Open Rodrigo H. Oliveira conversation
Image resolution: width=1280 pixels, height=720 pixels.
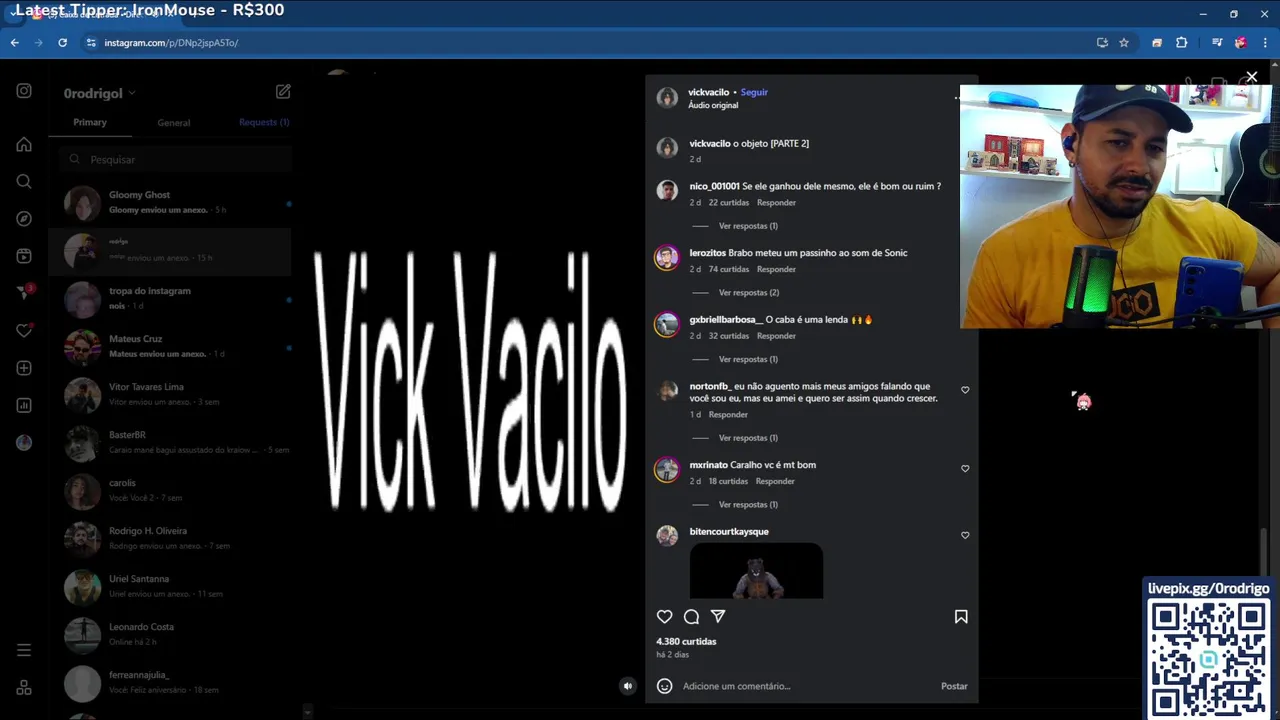pyautogui.click(x=170, y=539)
